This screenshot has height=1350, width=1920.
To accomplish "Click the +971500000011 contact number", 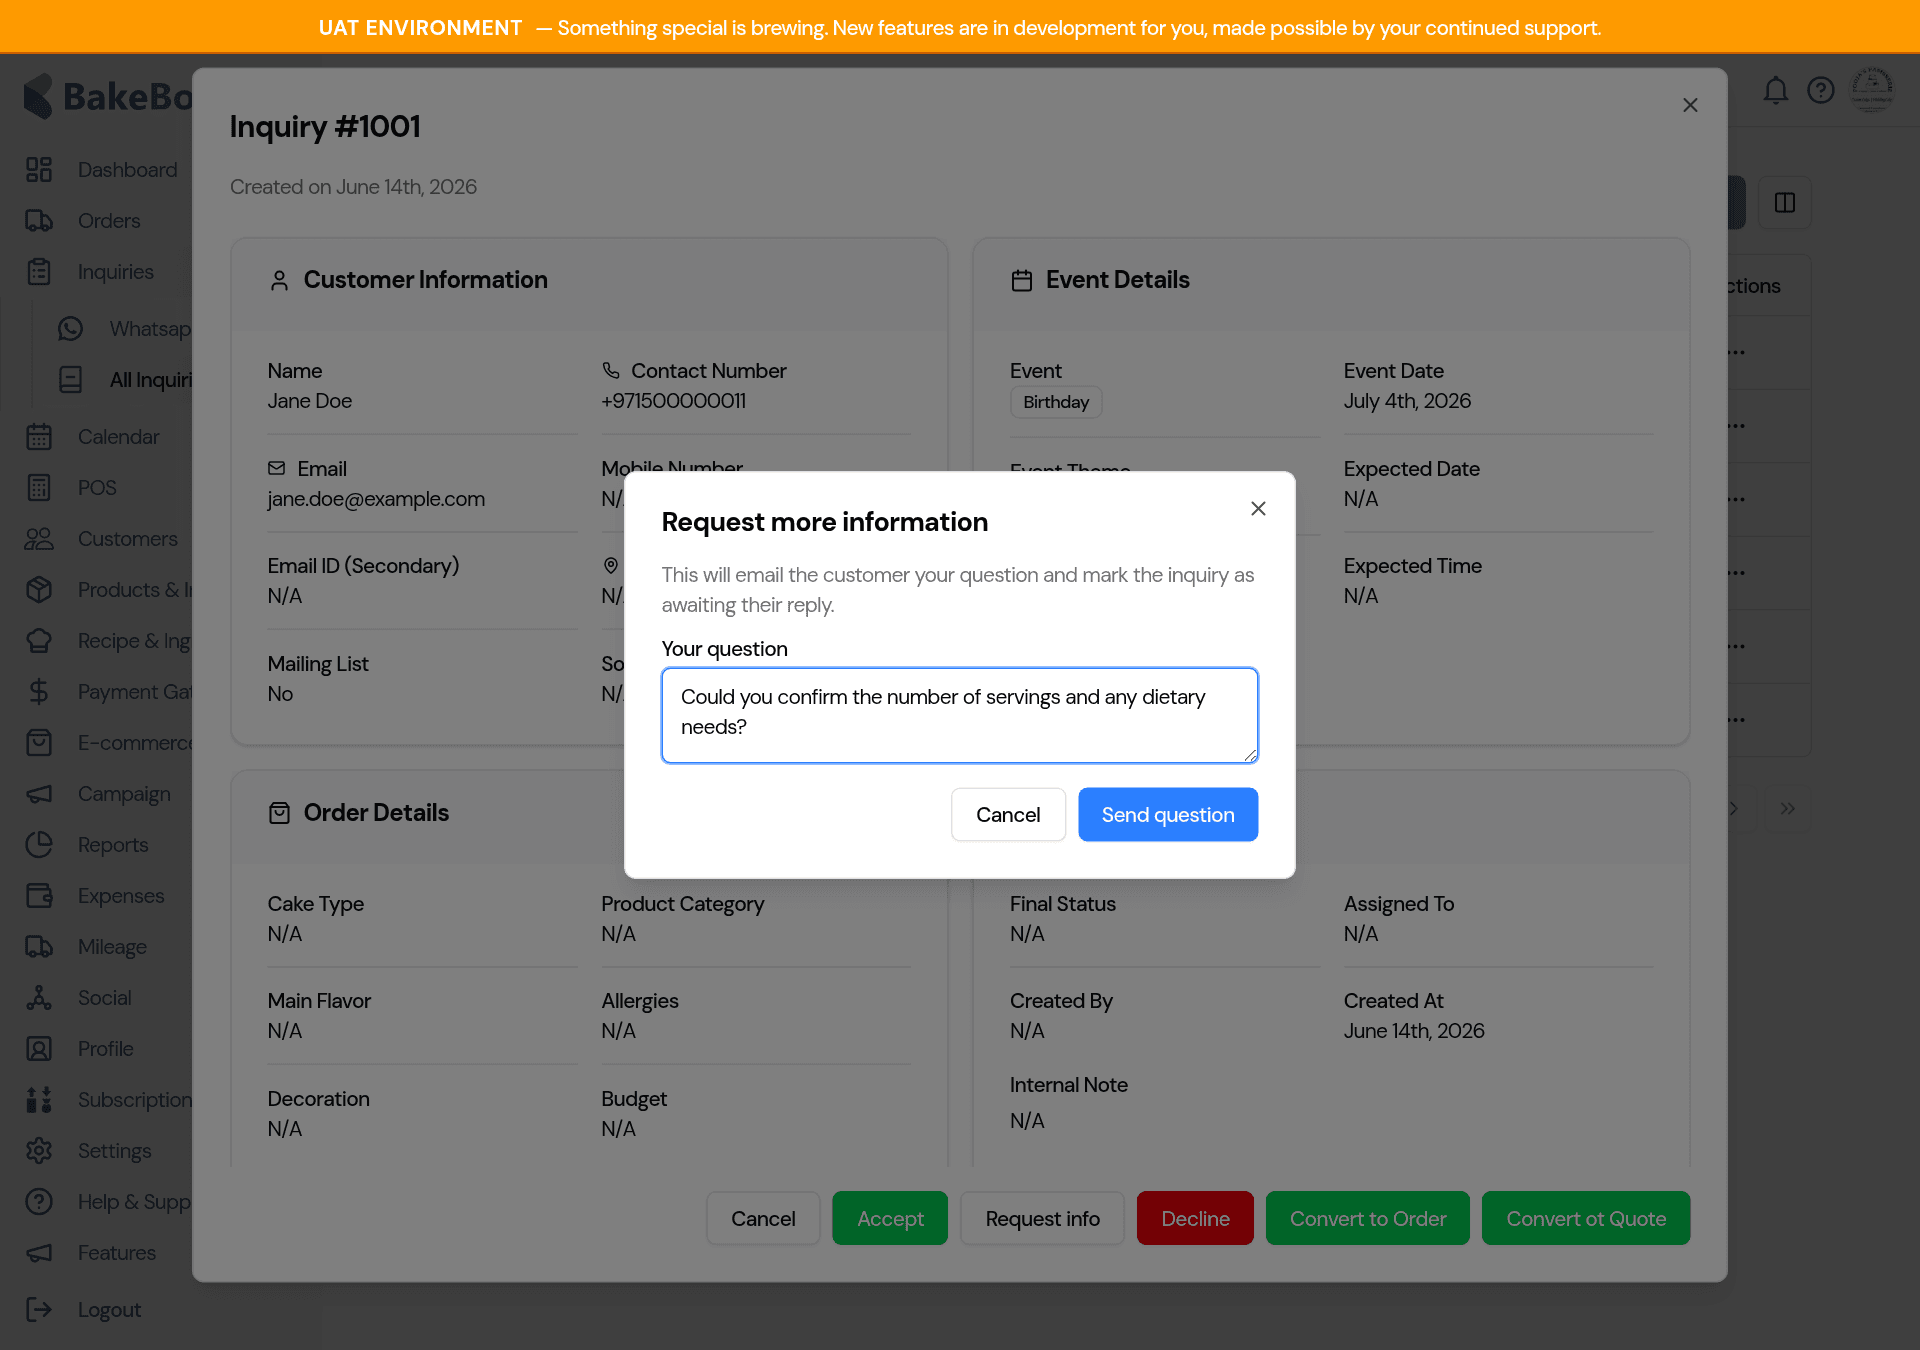I will coord(674,401).
